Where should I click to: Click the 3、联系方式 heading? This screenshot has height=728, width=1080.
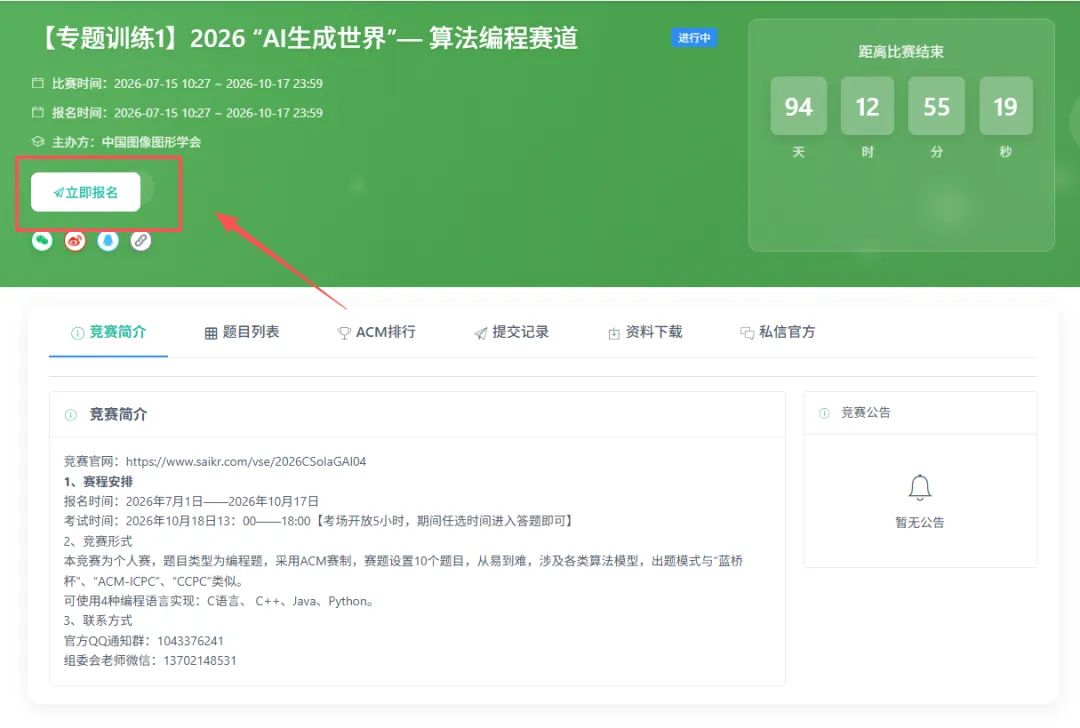(x=98, y=621)
